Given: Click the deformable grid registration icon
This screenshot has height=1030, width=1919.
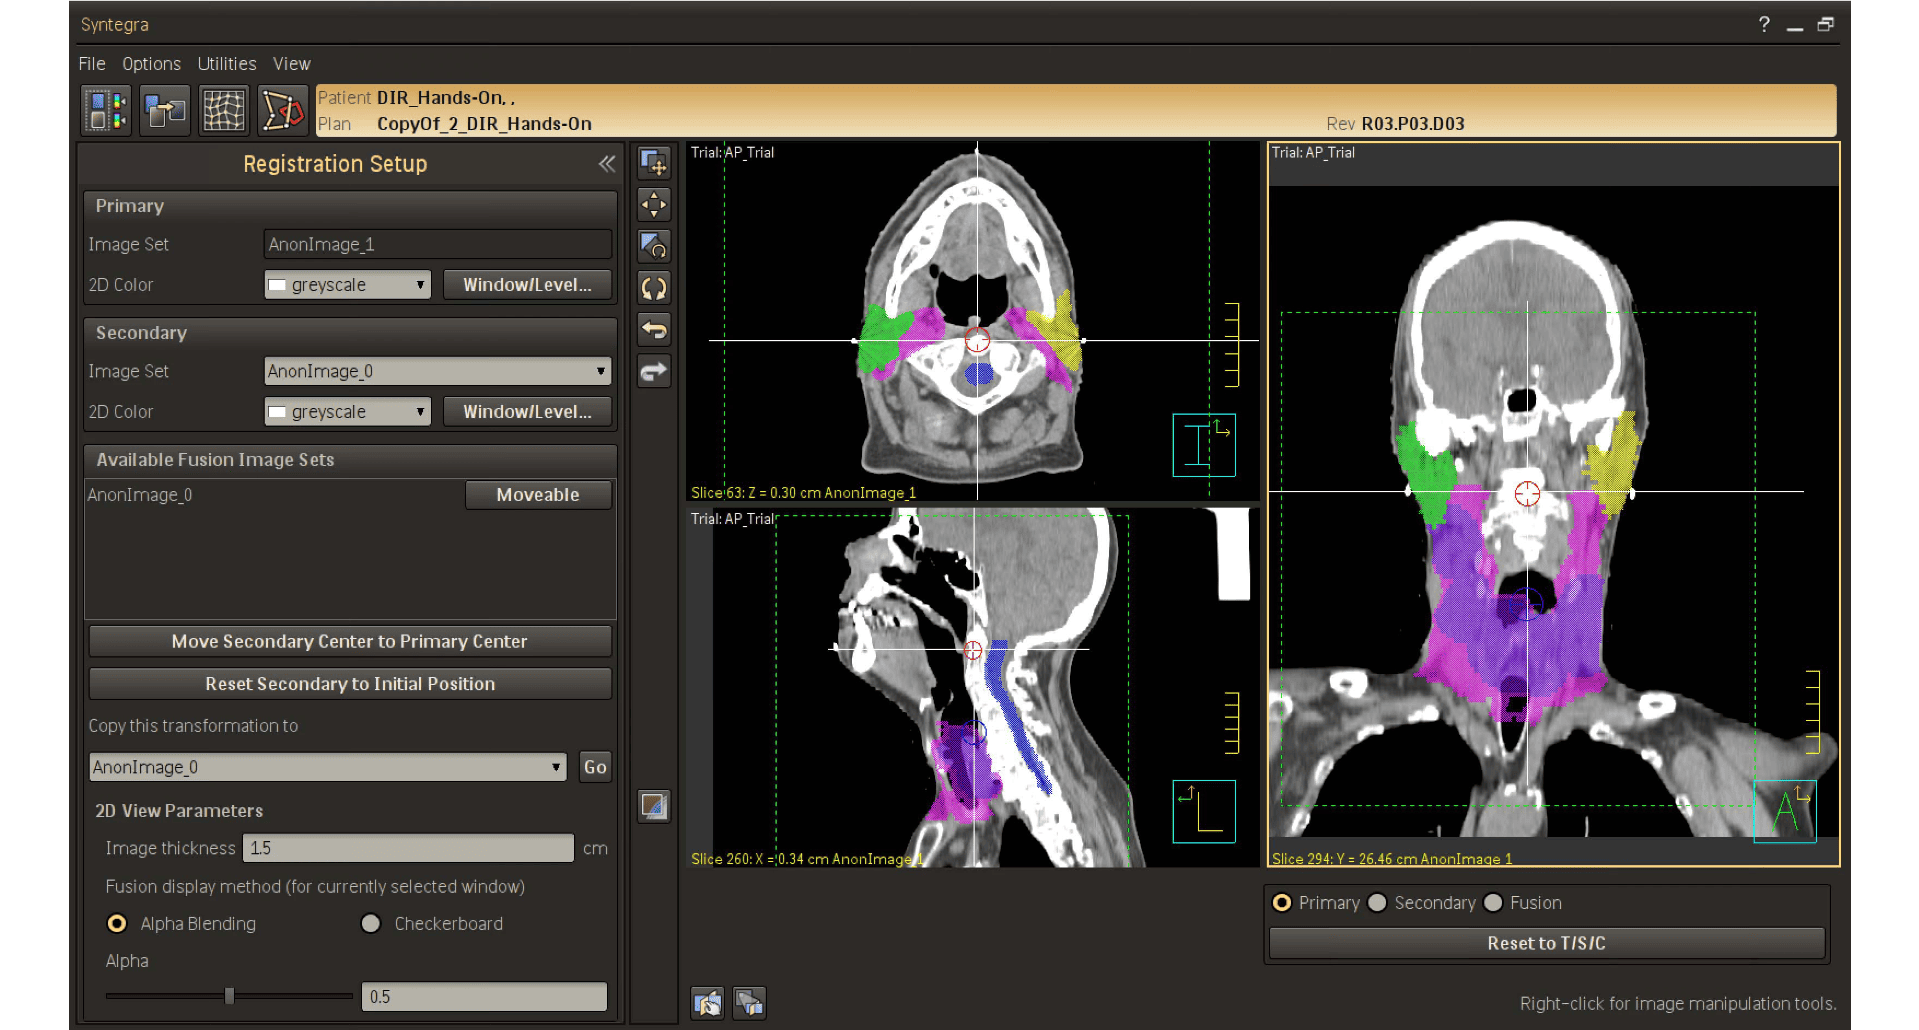Looking at the screenshot, I should pyautogui.click(x=224, y=110).
